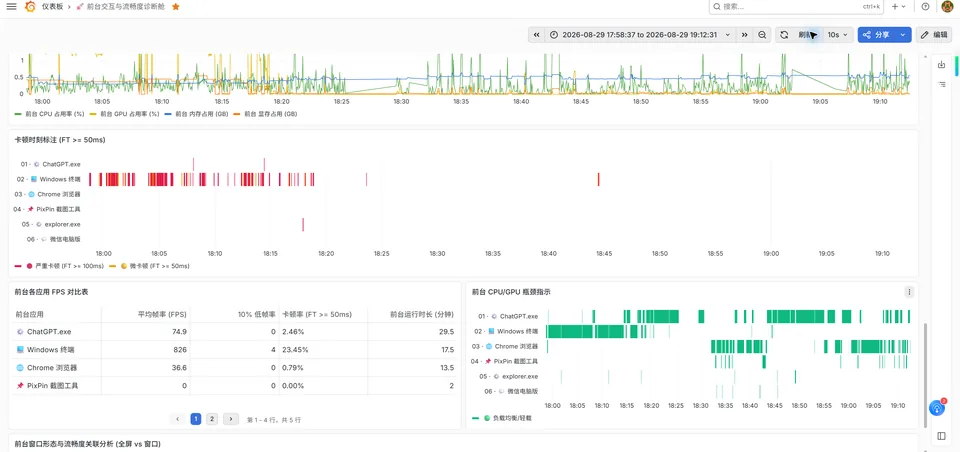Star this dashboard as favorite
This screenshot has width=960, height=452.
pyautogui.click(x=176, y=7)
